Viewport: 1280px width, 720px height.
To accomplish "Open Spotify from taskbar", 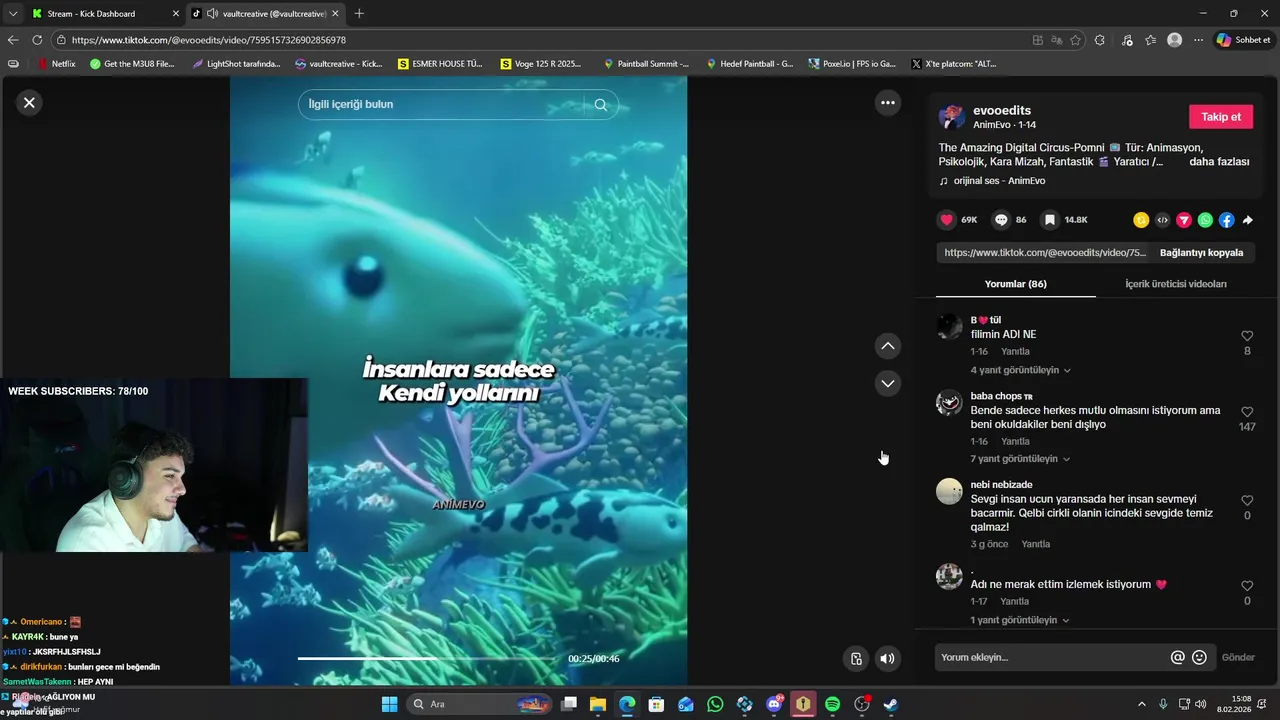I will (832, 704).
